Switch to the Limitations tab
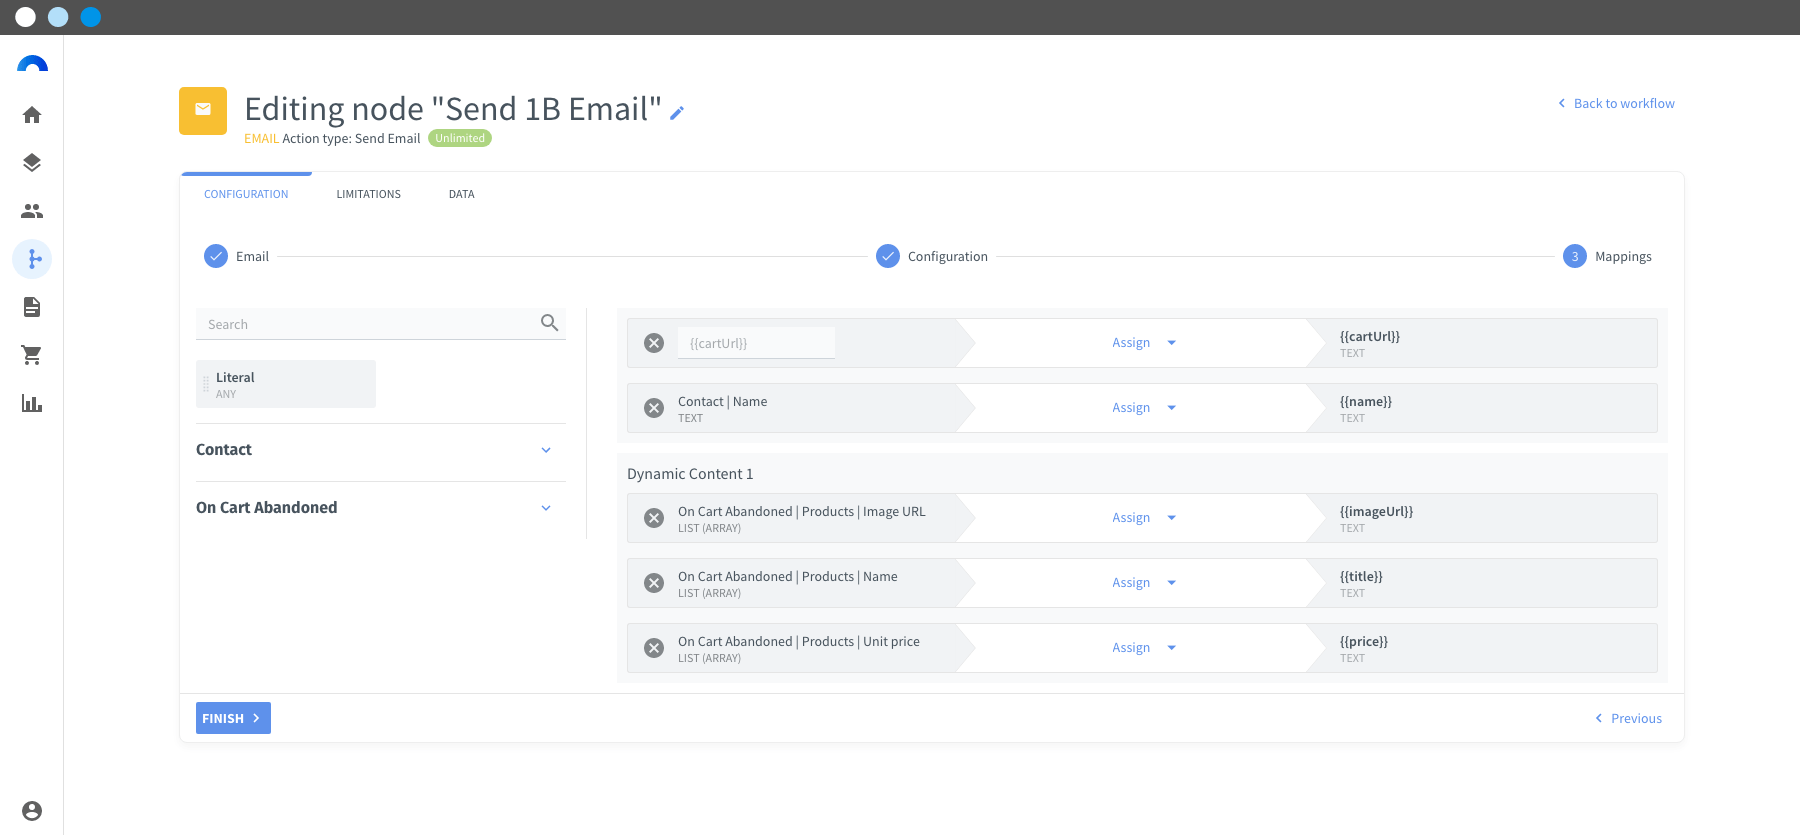Screen dimensions: 1800x835 pyautogui.click(x=368, y=194)
